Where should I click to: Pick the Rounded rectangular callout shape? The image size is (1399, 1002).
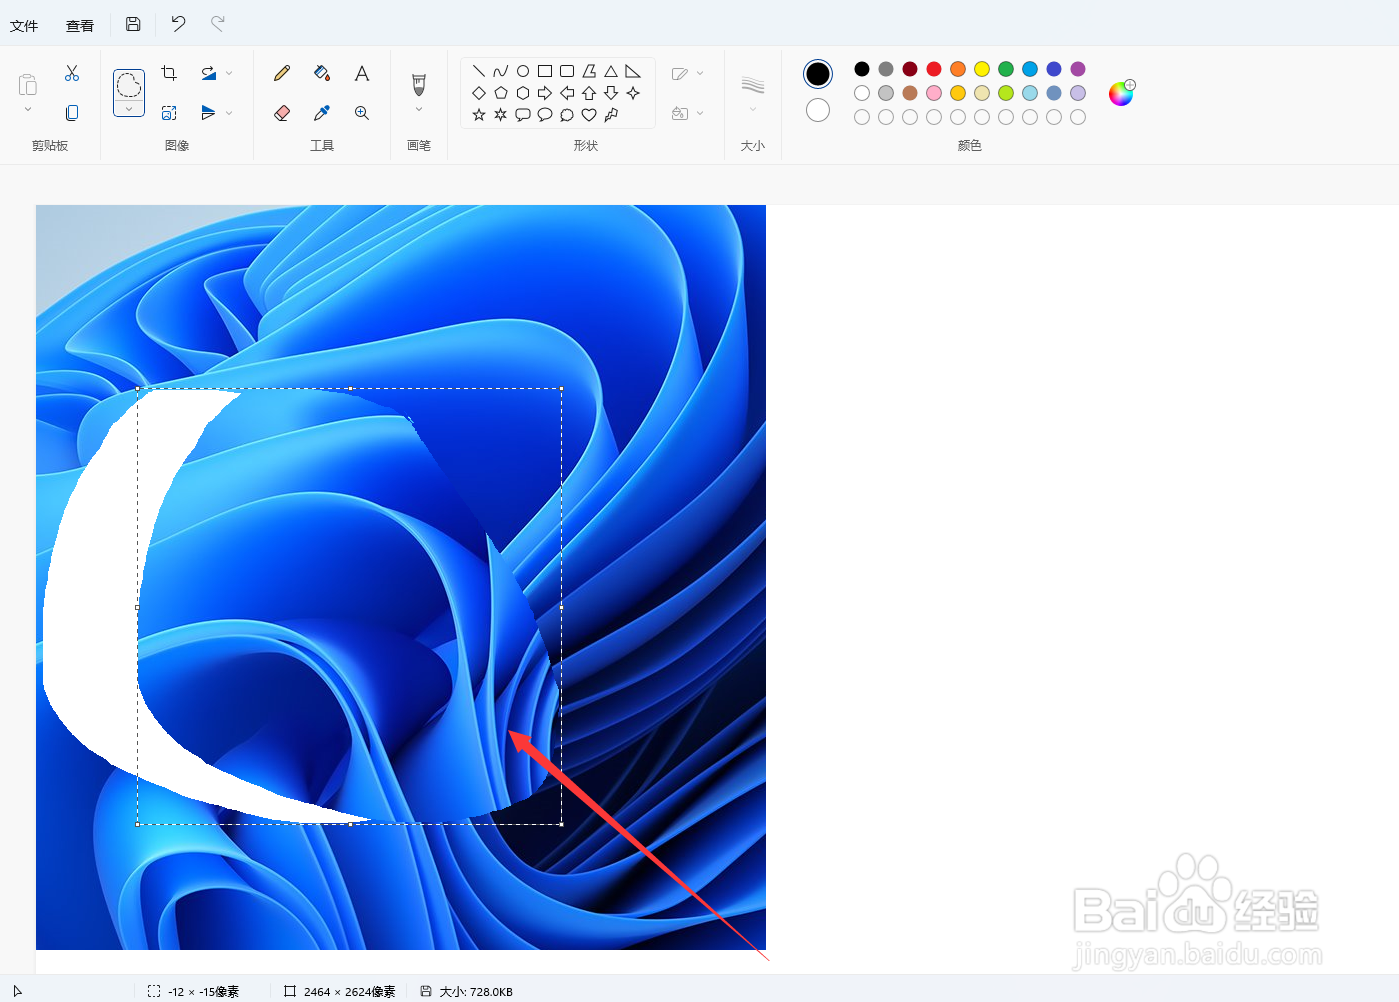pyautogui.click(x=523, y=115)
